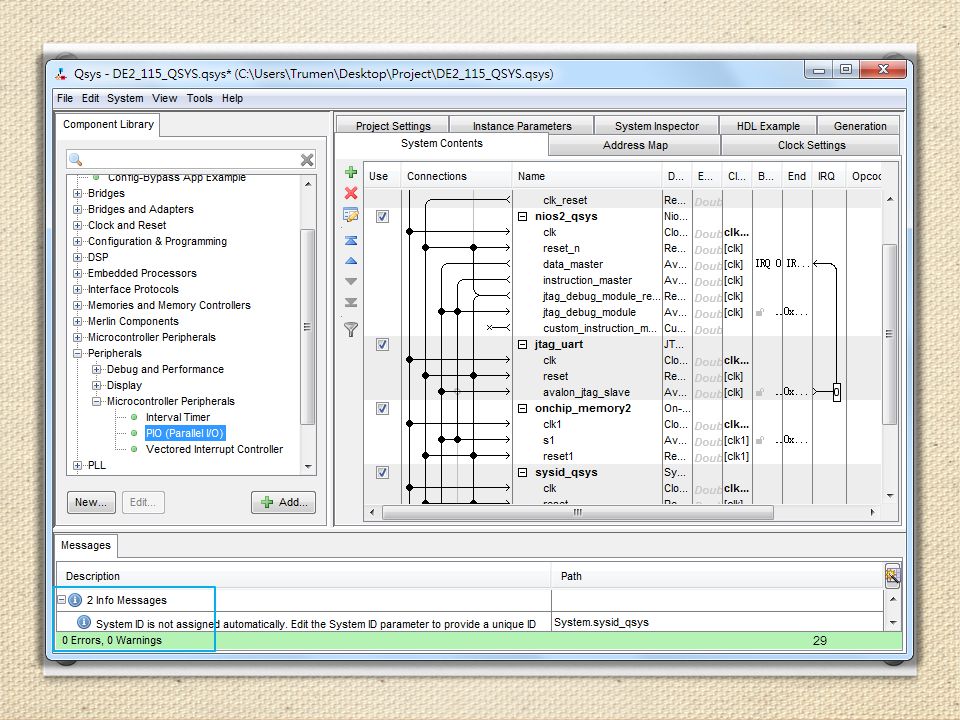Expand the Merlin Components node

[77, 321]
